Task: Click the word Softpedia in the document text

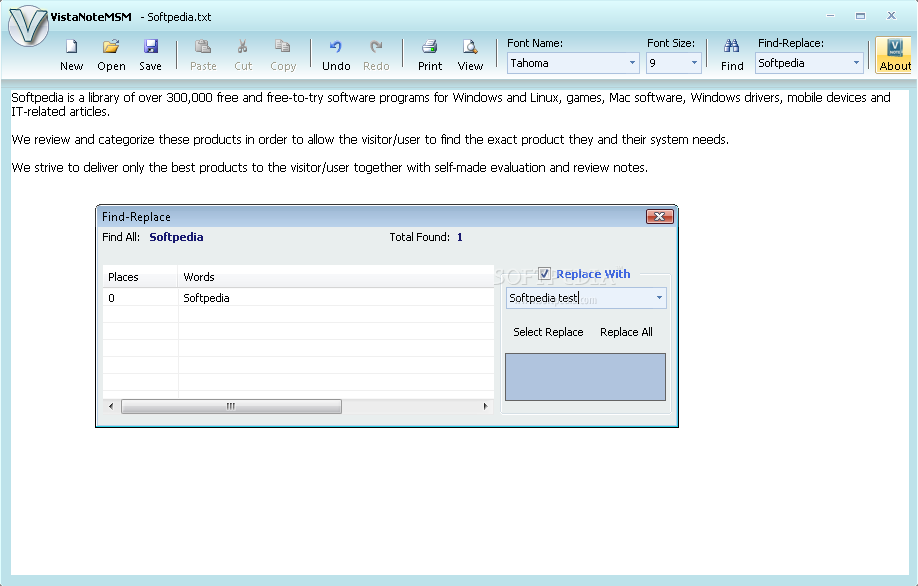Action: [x=37, y=98]
